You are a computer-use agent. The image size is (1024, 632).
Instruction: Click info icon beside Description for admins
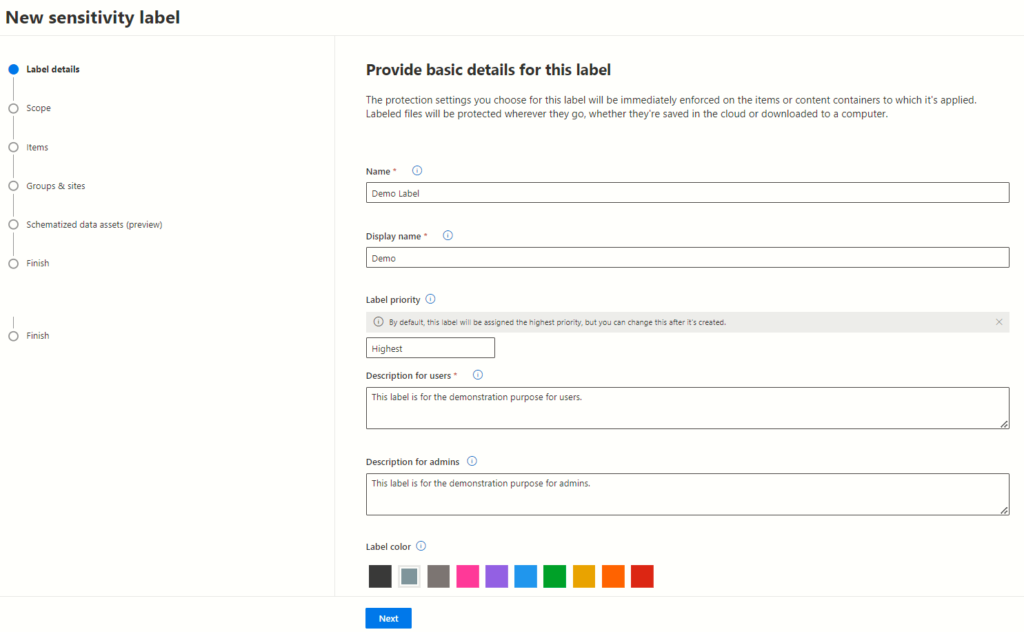point(472,461)
